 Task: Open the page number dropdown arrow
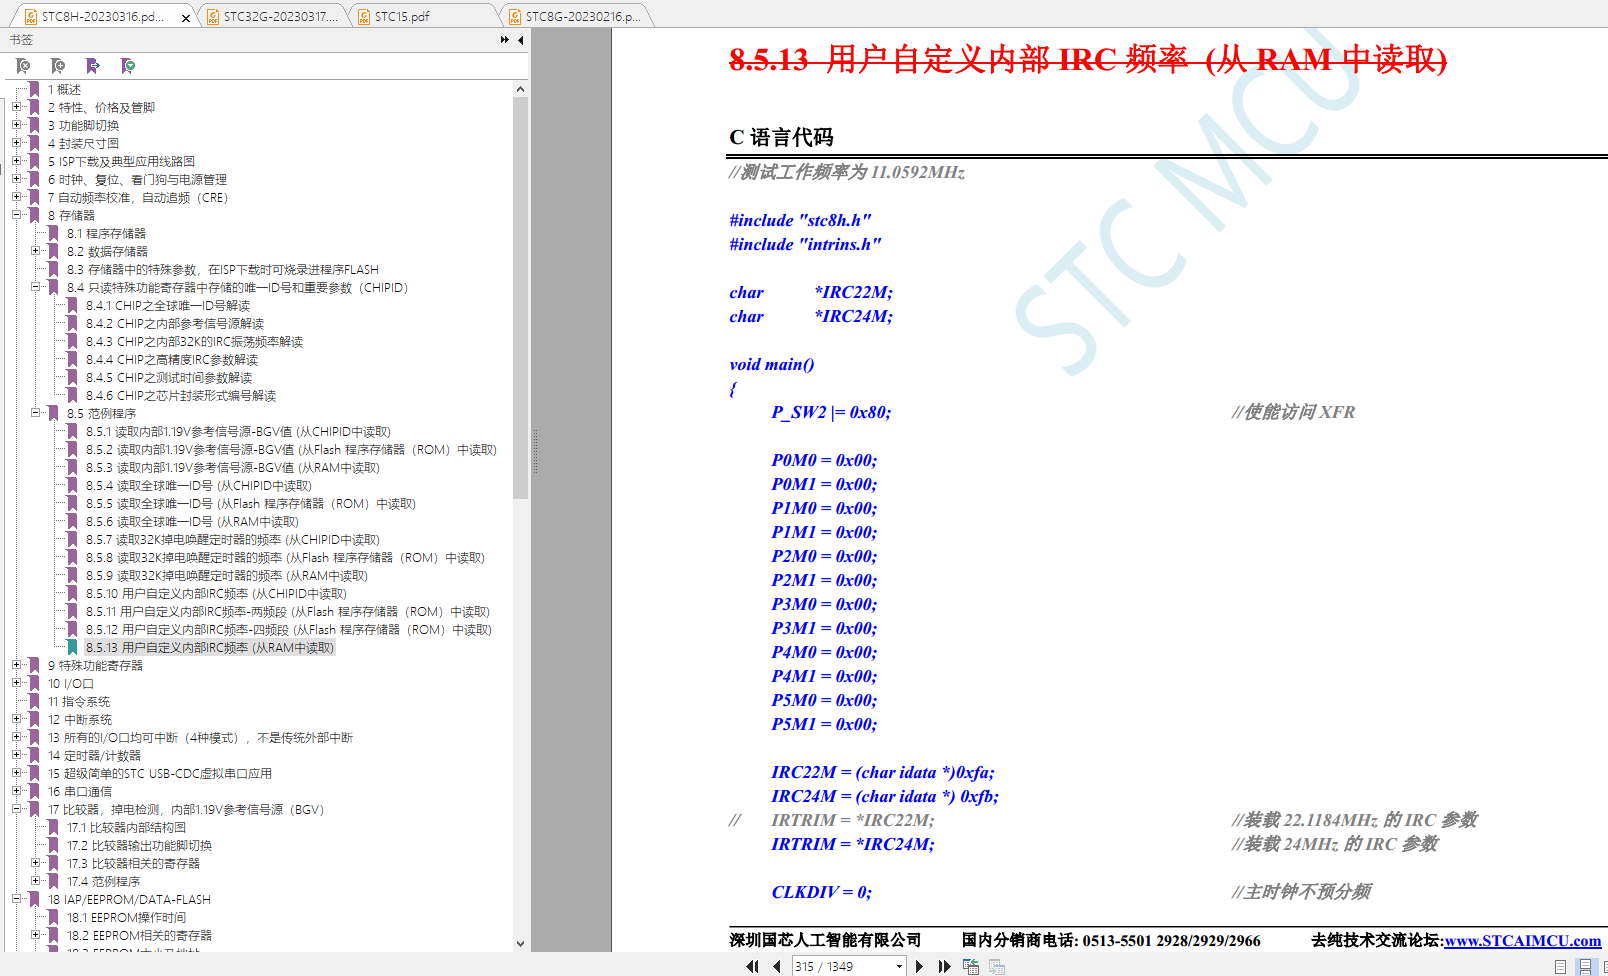(899, 966)
